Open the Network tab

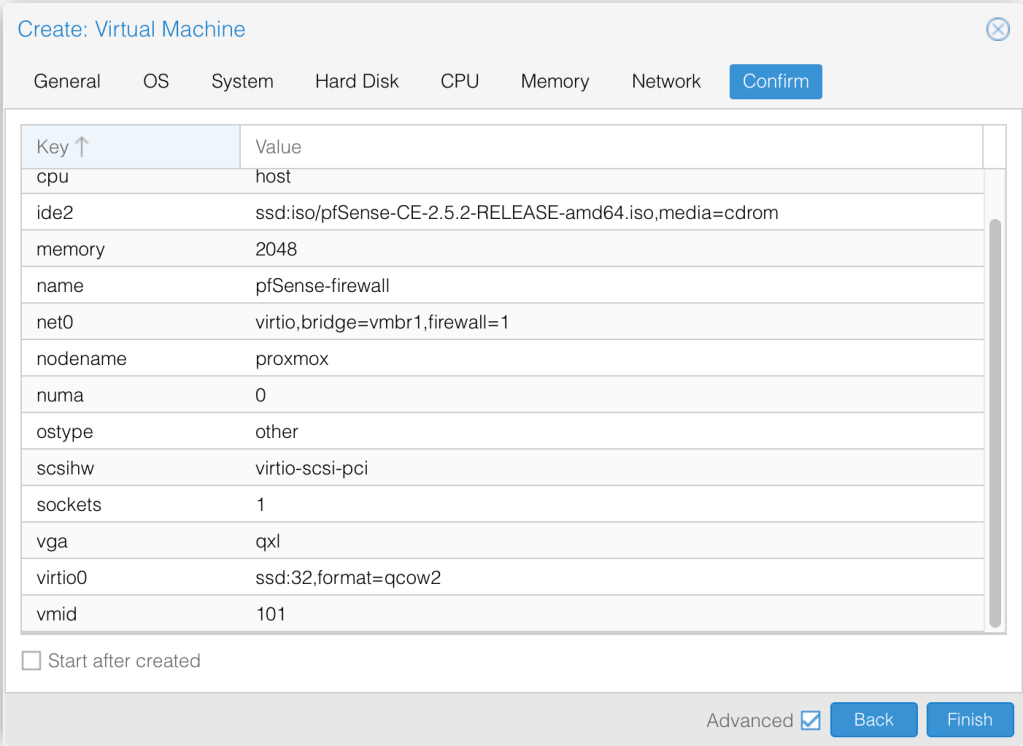tap(666, 82)
